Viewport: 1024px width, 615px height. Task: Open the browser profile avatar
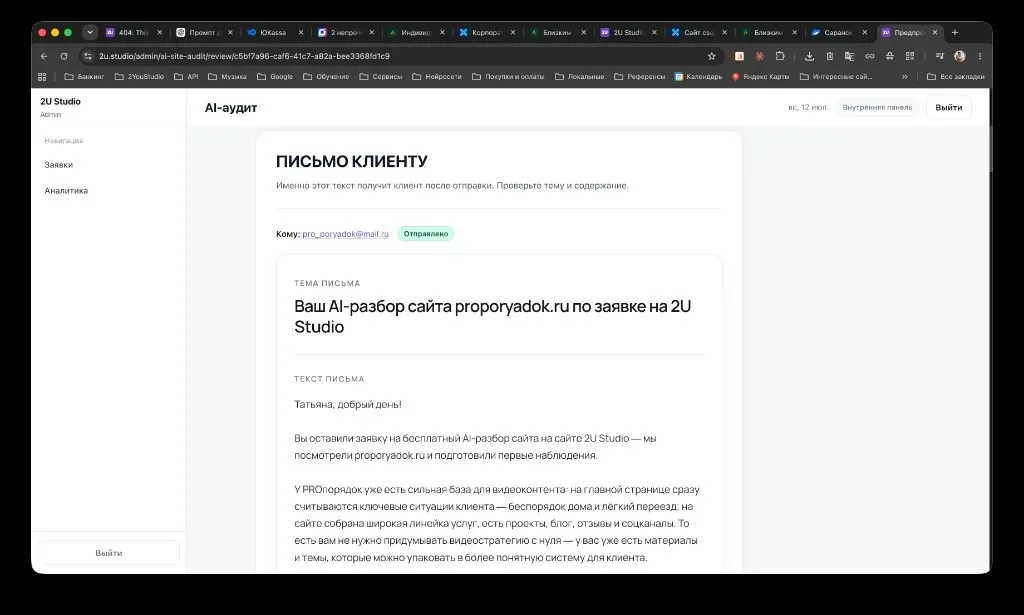click(x=959, y=56)
